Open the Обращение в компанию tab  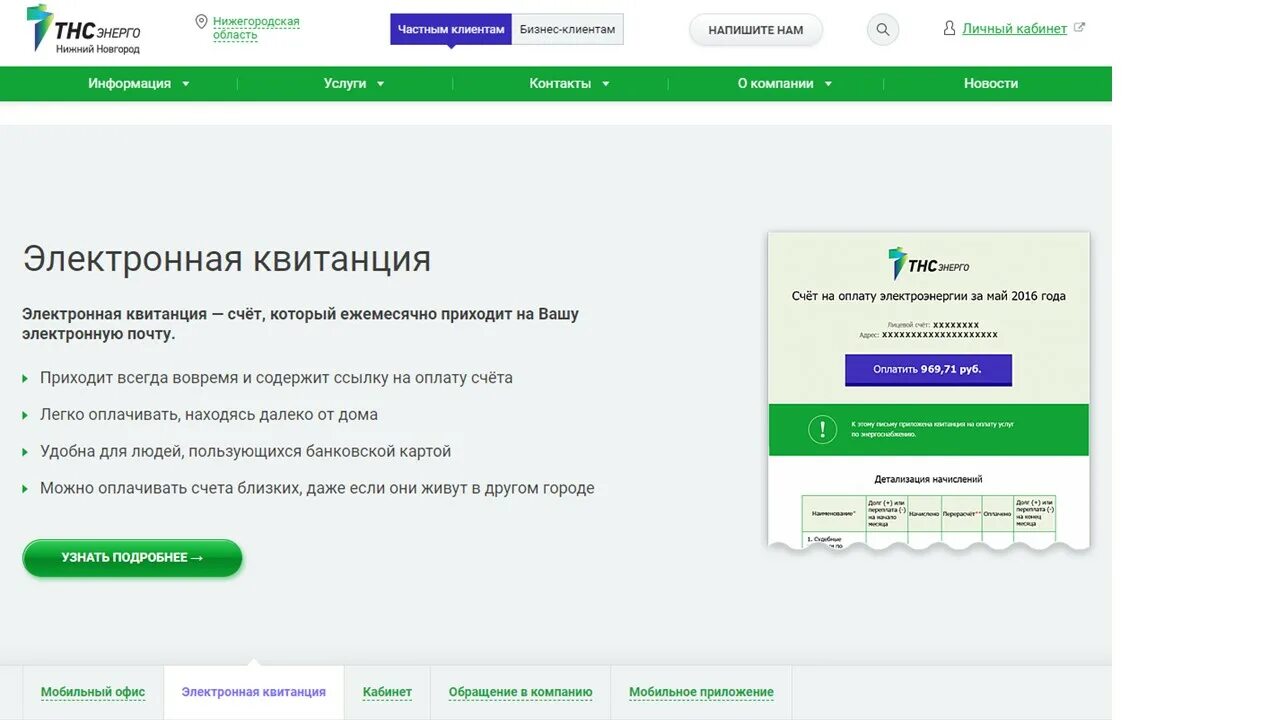pyautogui.click(x=520, y=692)
